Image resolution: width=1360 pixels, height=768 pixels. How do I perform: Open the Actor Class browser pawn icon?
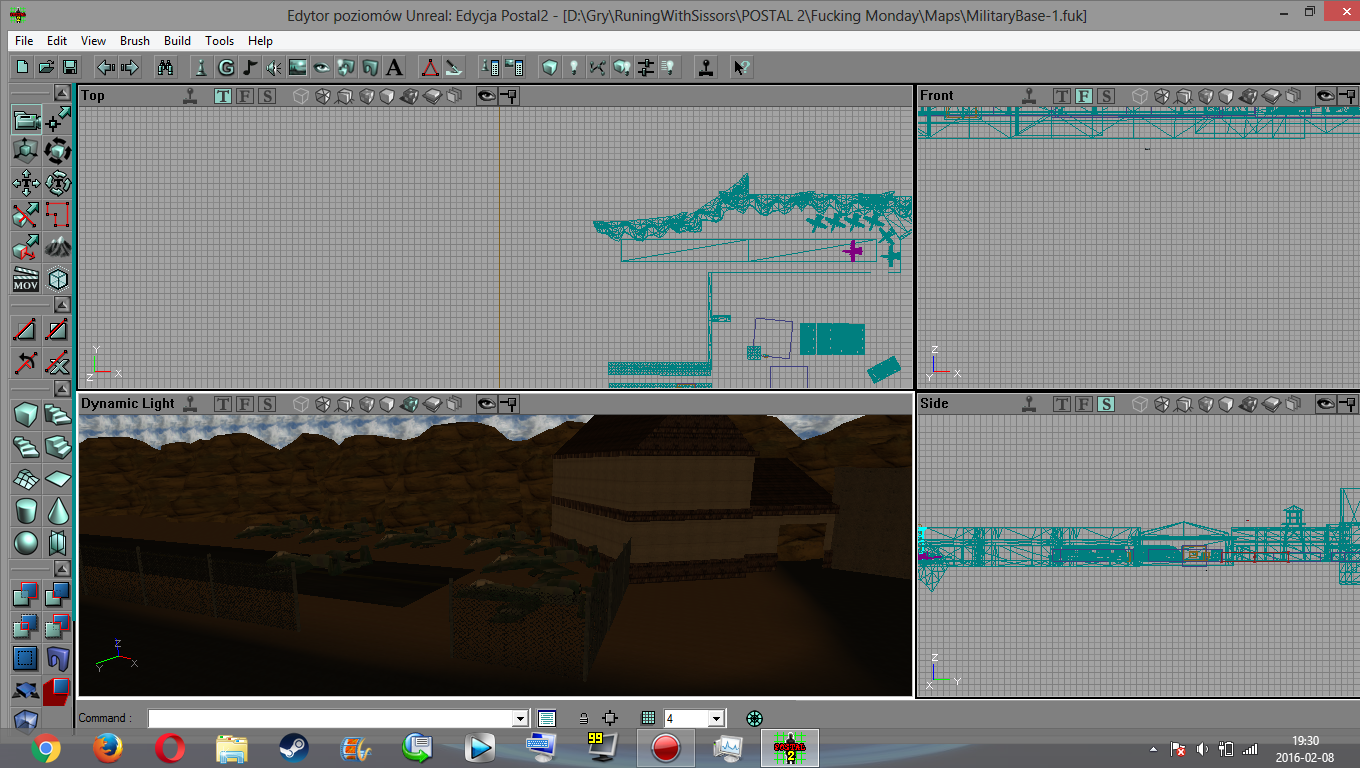(202, 67)
